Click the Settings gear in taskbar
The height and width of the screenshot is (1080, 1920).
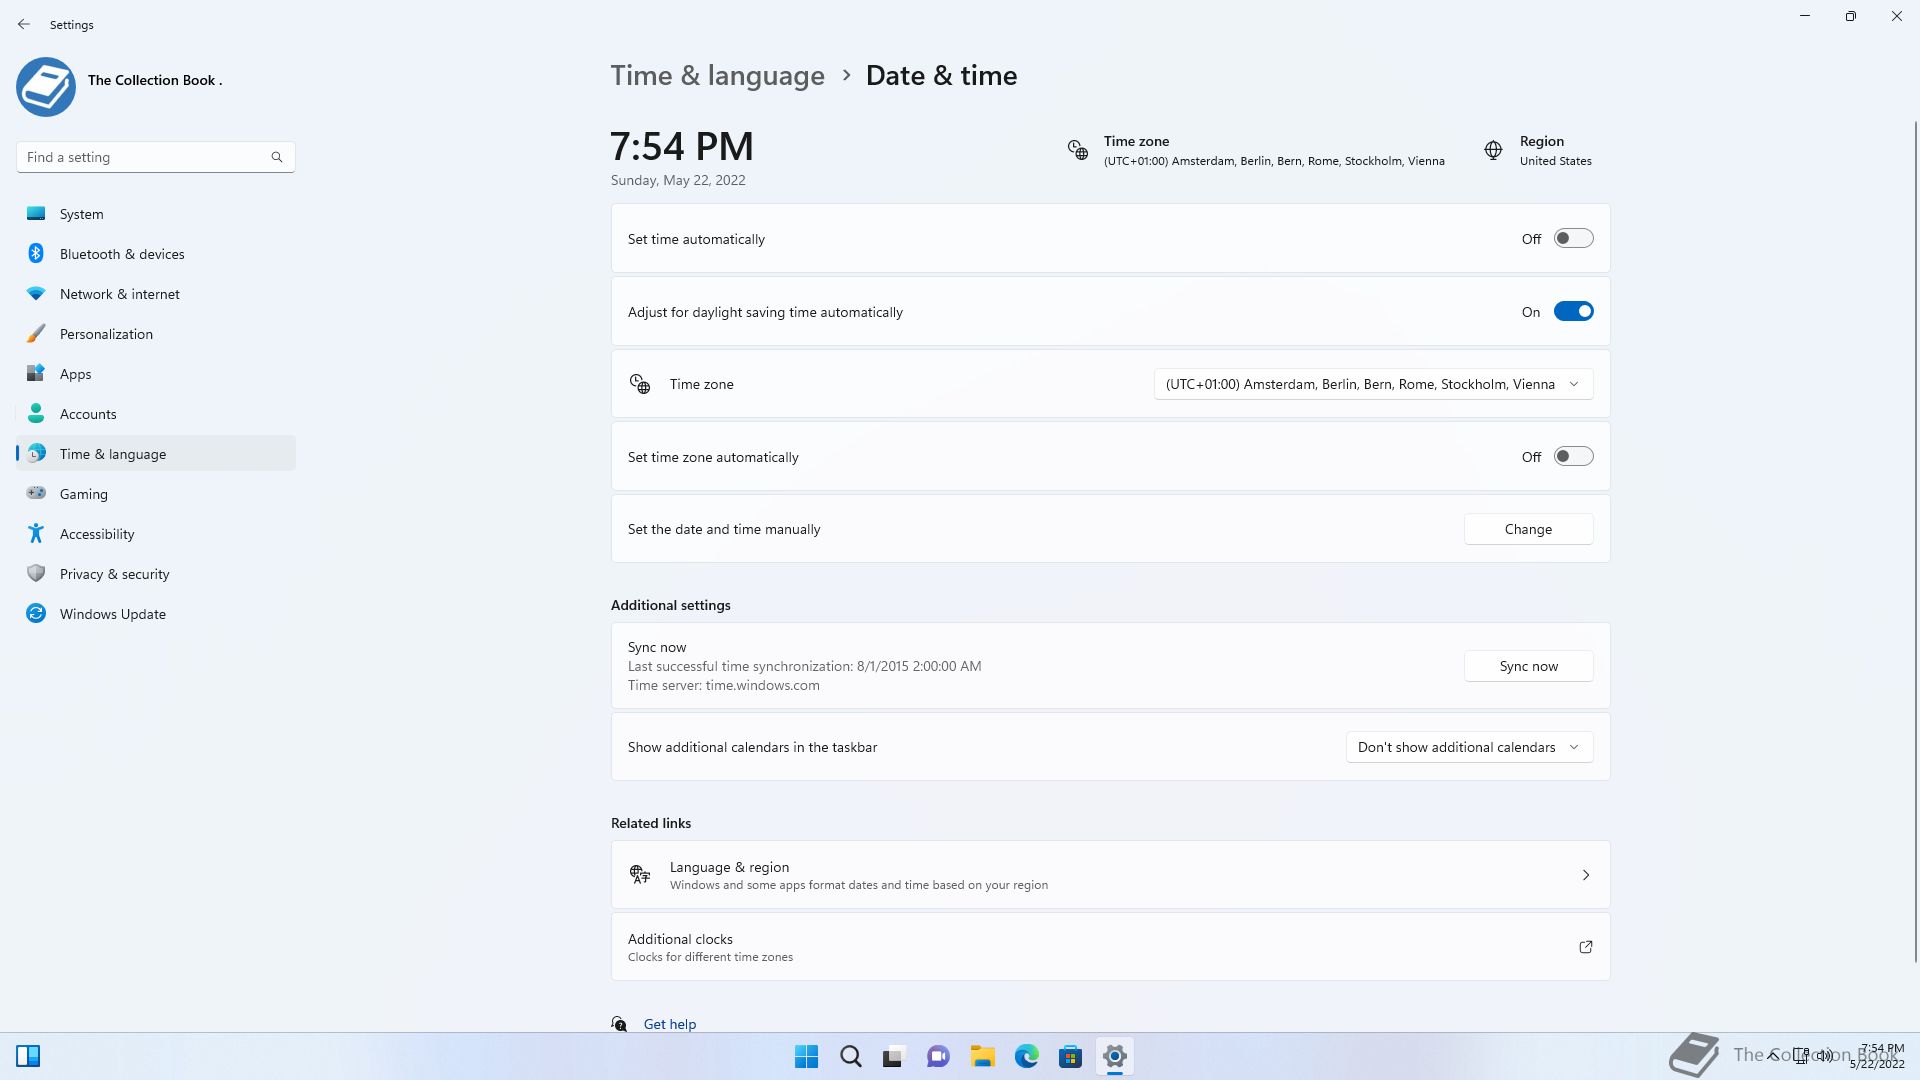[x=1114, y=1057]
